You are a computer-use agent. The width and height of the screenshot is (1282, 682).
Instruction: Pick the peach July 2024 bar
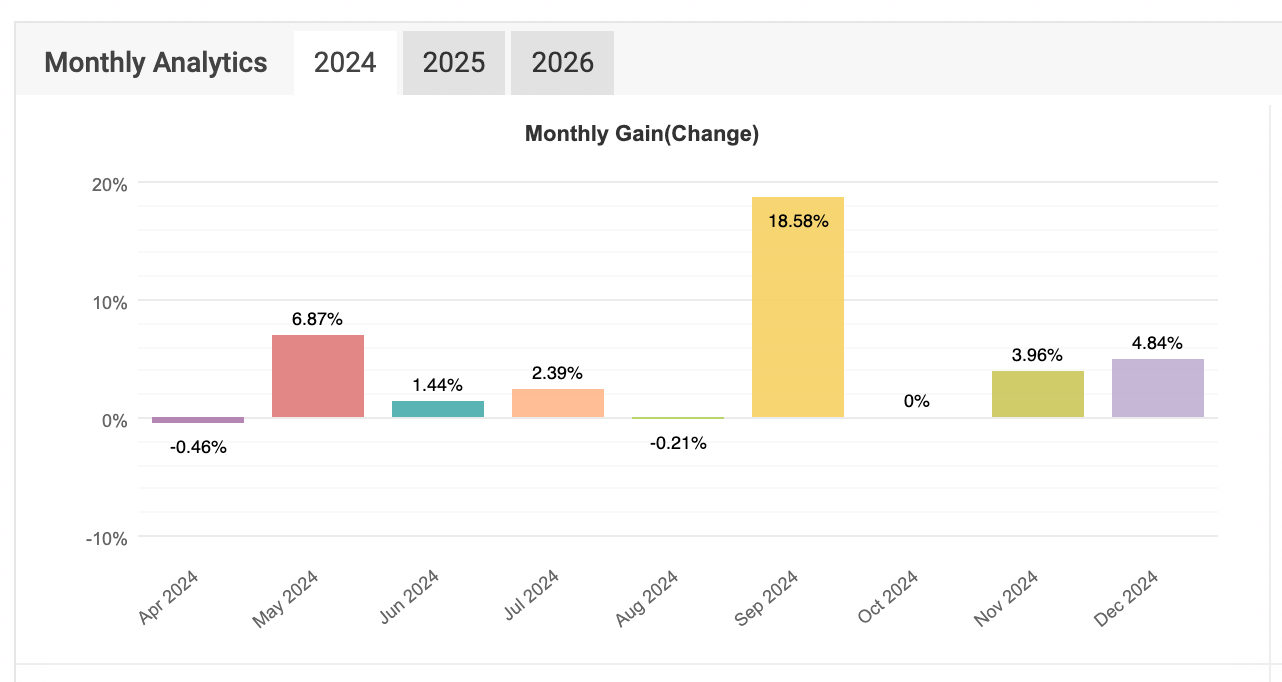(558, 403)
